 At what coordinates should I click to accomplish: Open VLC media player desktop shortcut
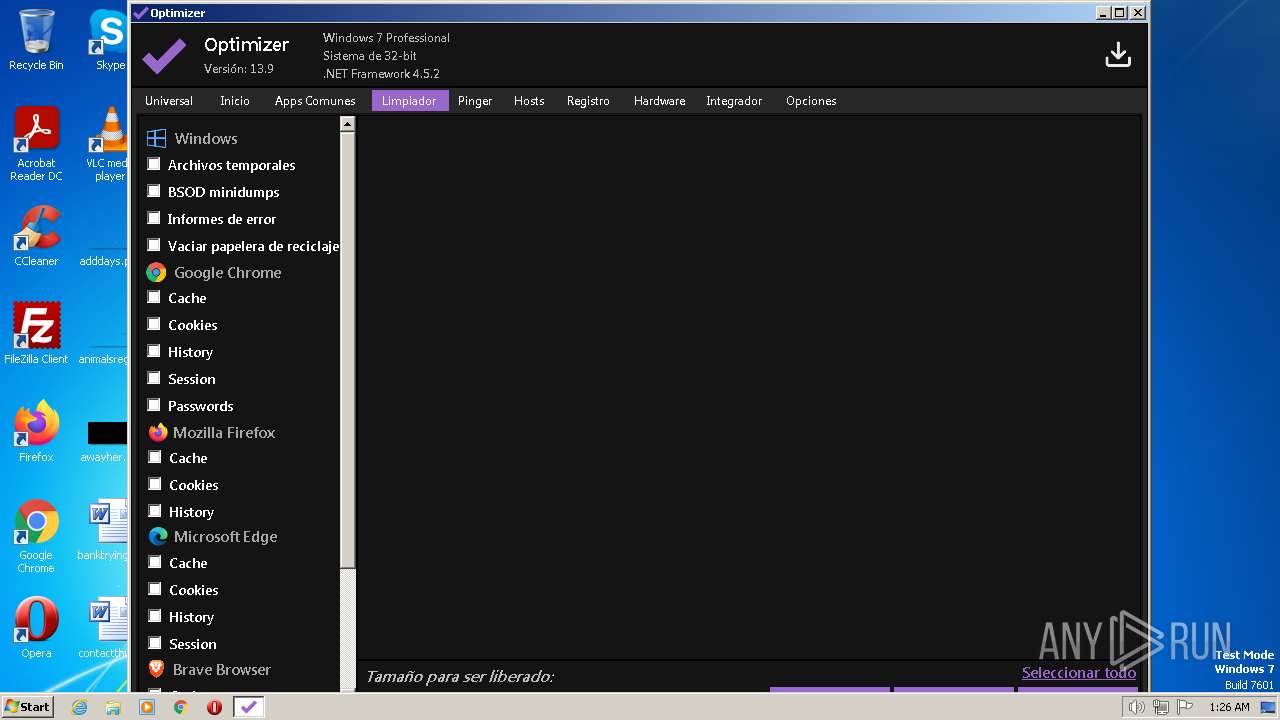[x=108, y=144]
